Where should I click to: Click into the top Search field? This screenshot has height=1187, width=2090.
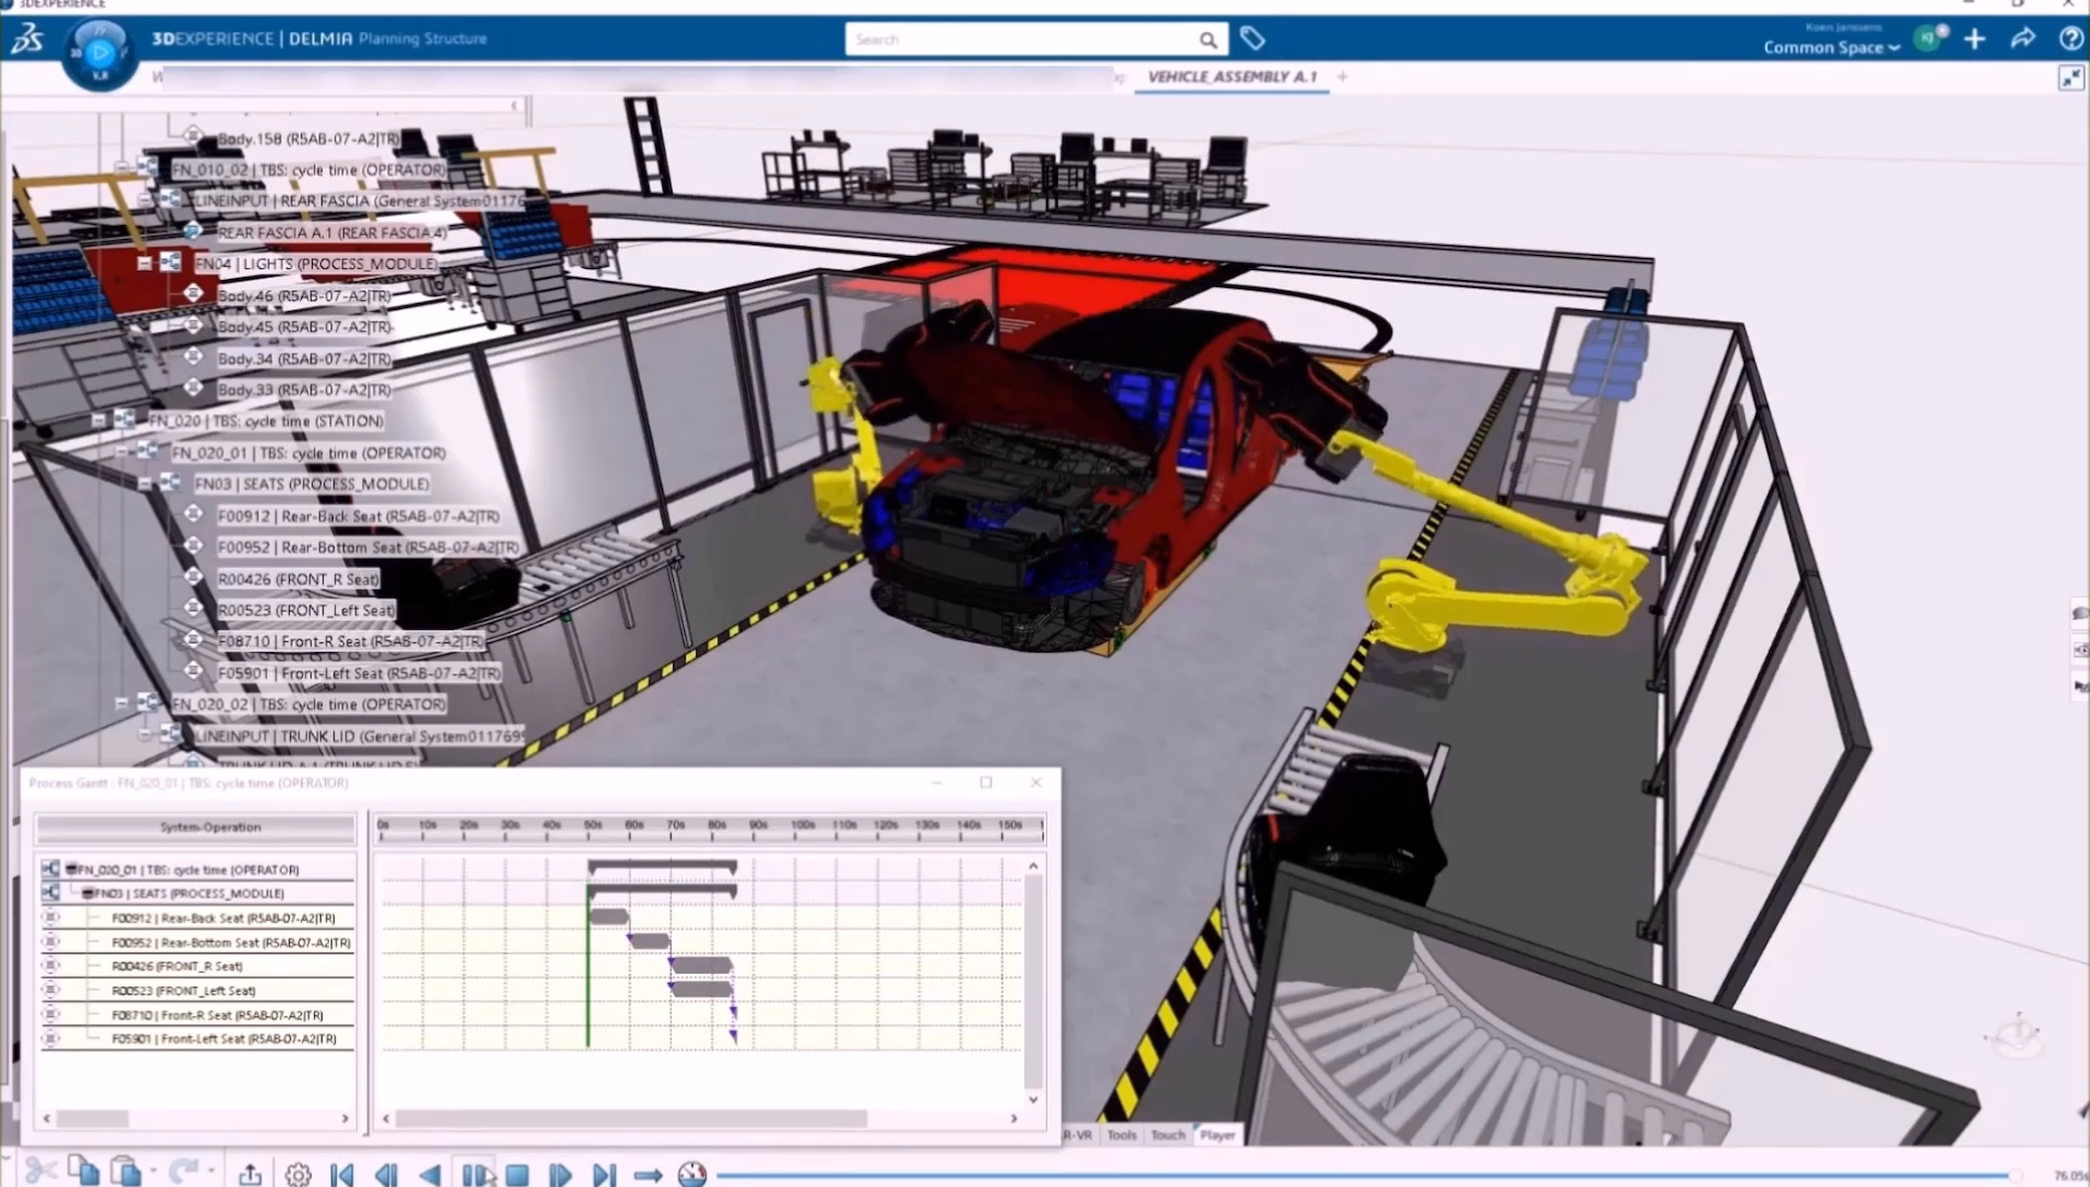[x=1020, y=39]
